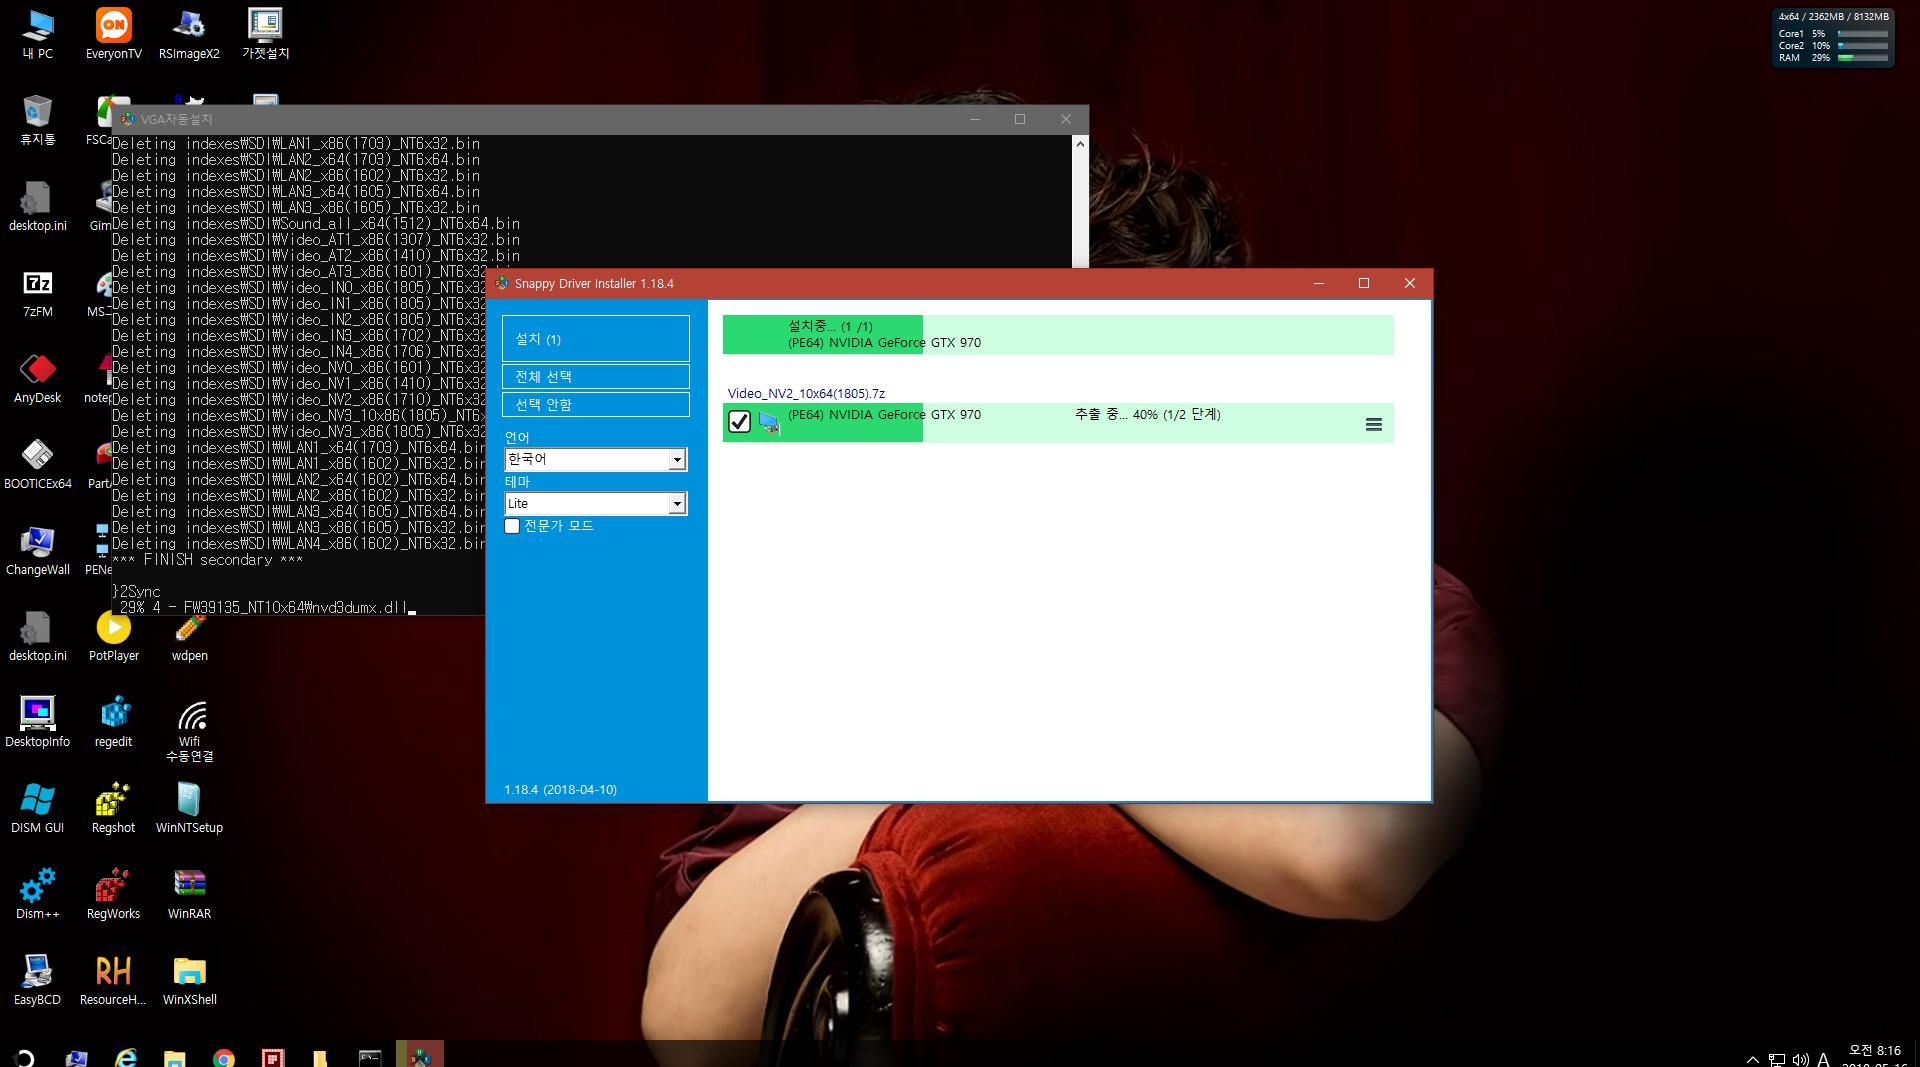
Task: Click the installation progress bar 설치중 (1/1)
Action: pos(1058,335)
